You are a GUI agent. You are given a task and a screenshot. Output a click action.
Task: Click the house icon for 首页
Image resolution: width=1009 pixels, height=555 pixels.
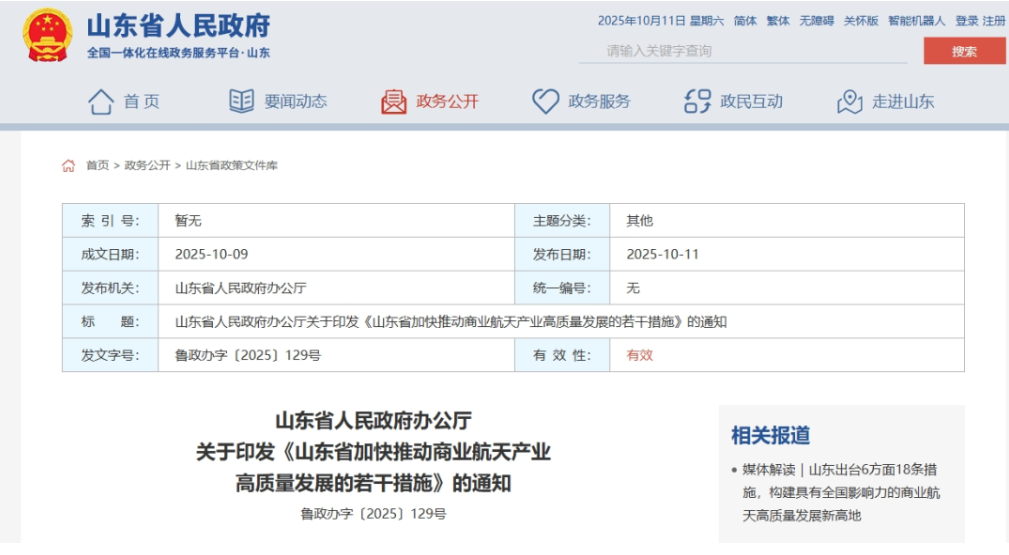tap(101, 101)
